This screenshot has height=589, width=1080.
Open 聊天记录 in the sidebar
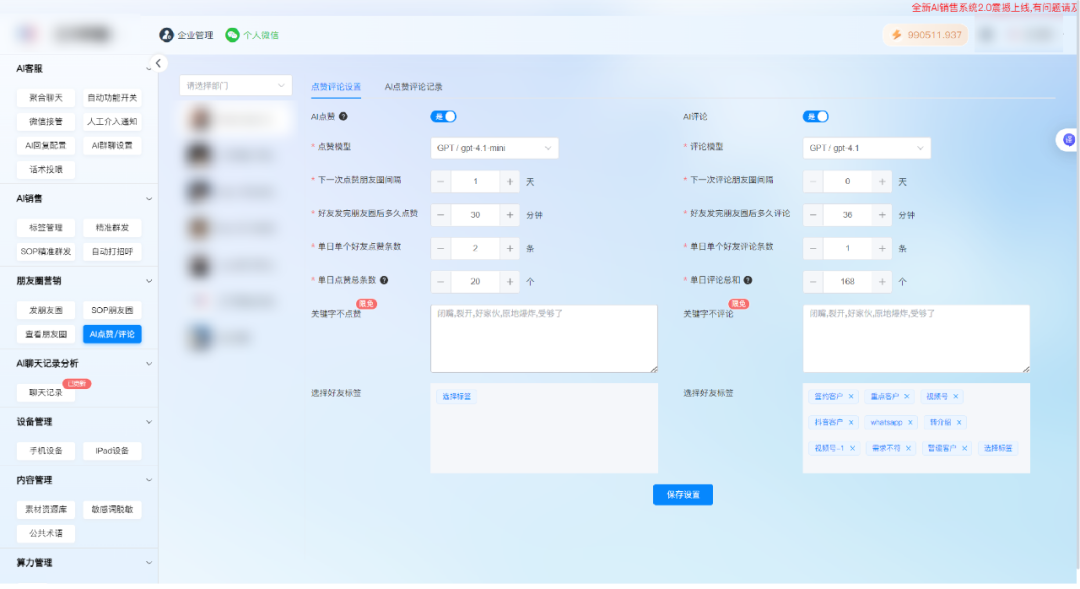pos(46,393)
